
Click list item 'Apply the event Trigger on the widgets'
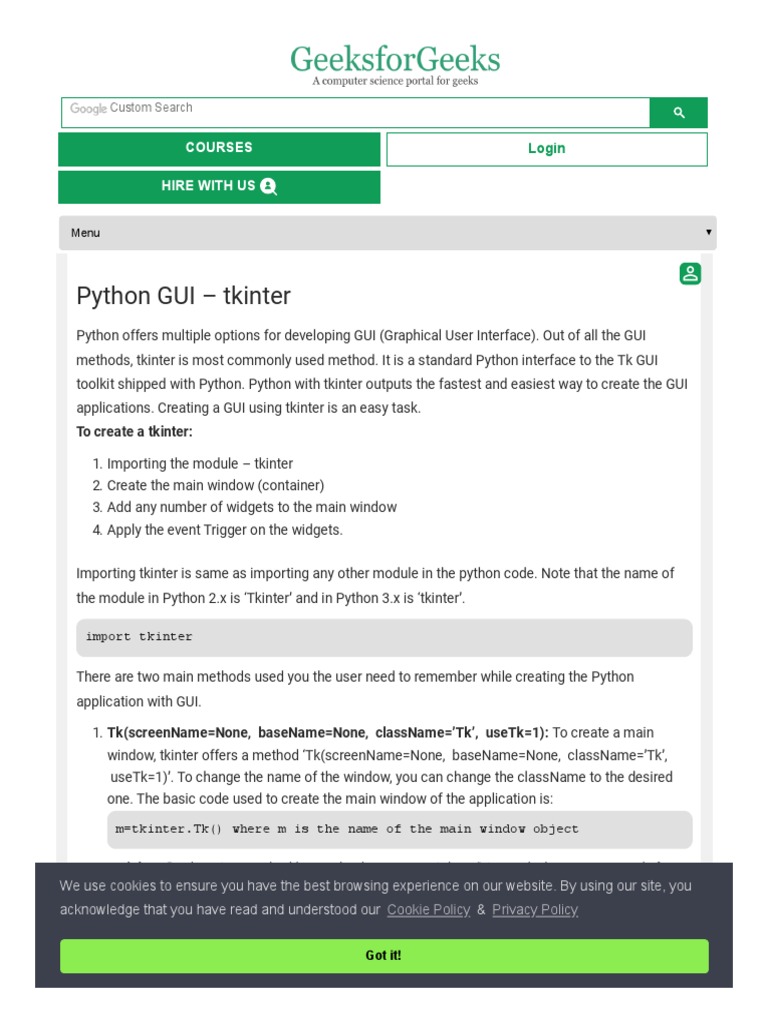tap(225, 530)
